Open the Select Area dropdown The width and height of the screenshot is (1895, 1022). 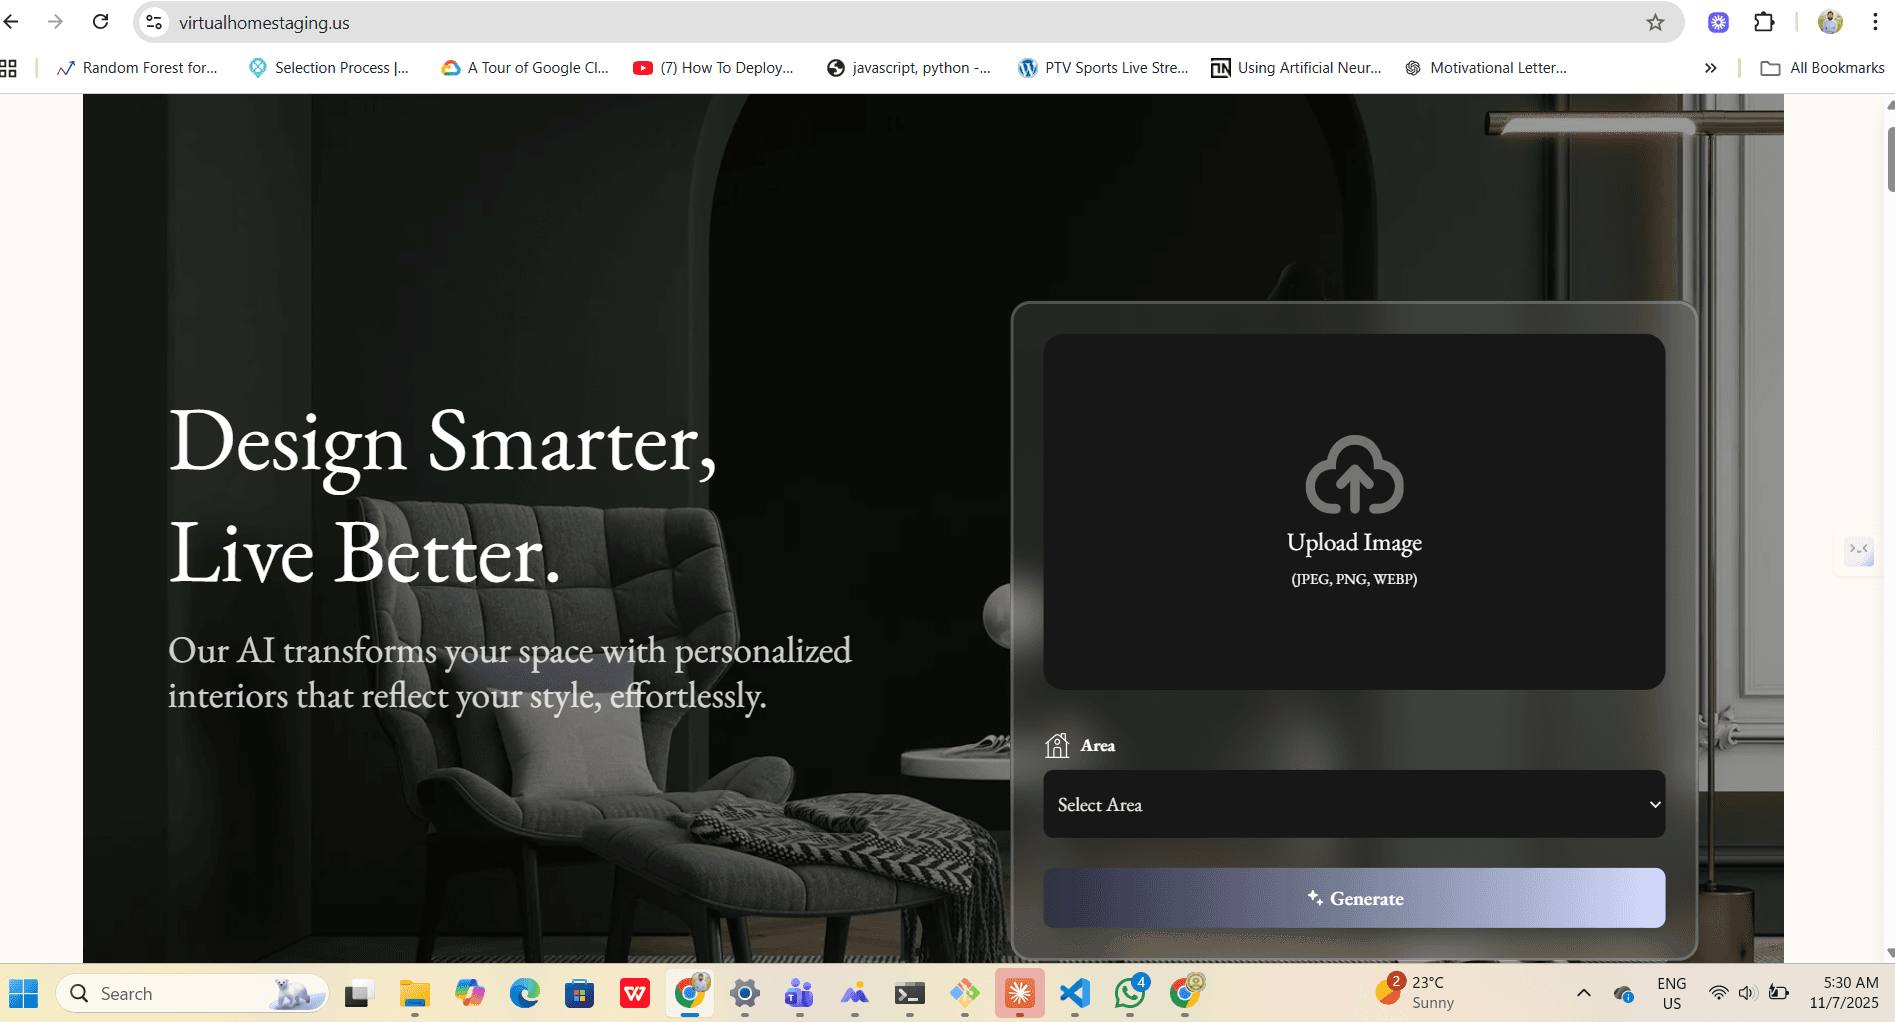1353,804
